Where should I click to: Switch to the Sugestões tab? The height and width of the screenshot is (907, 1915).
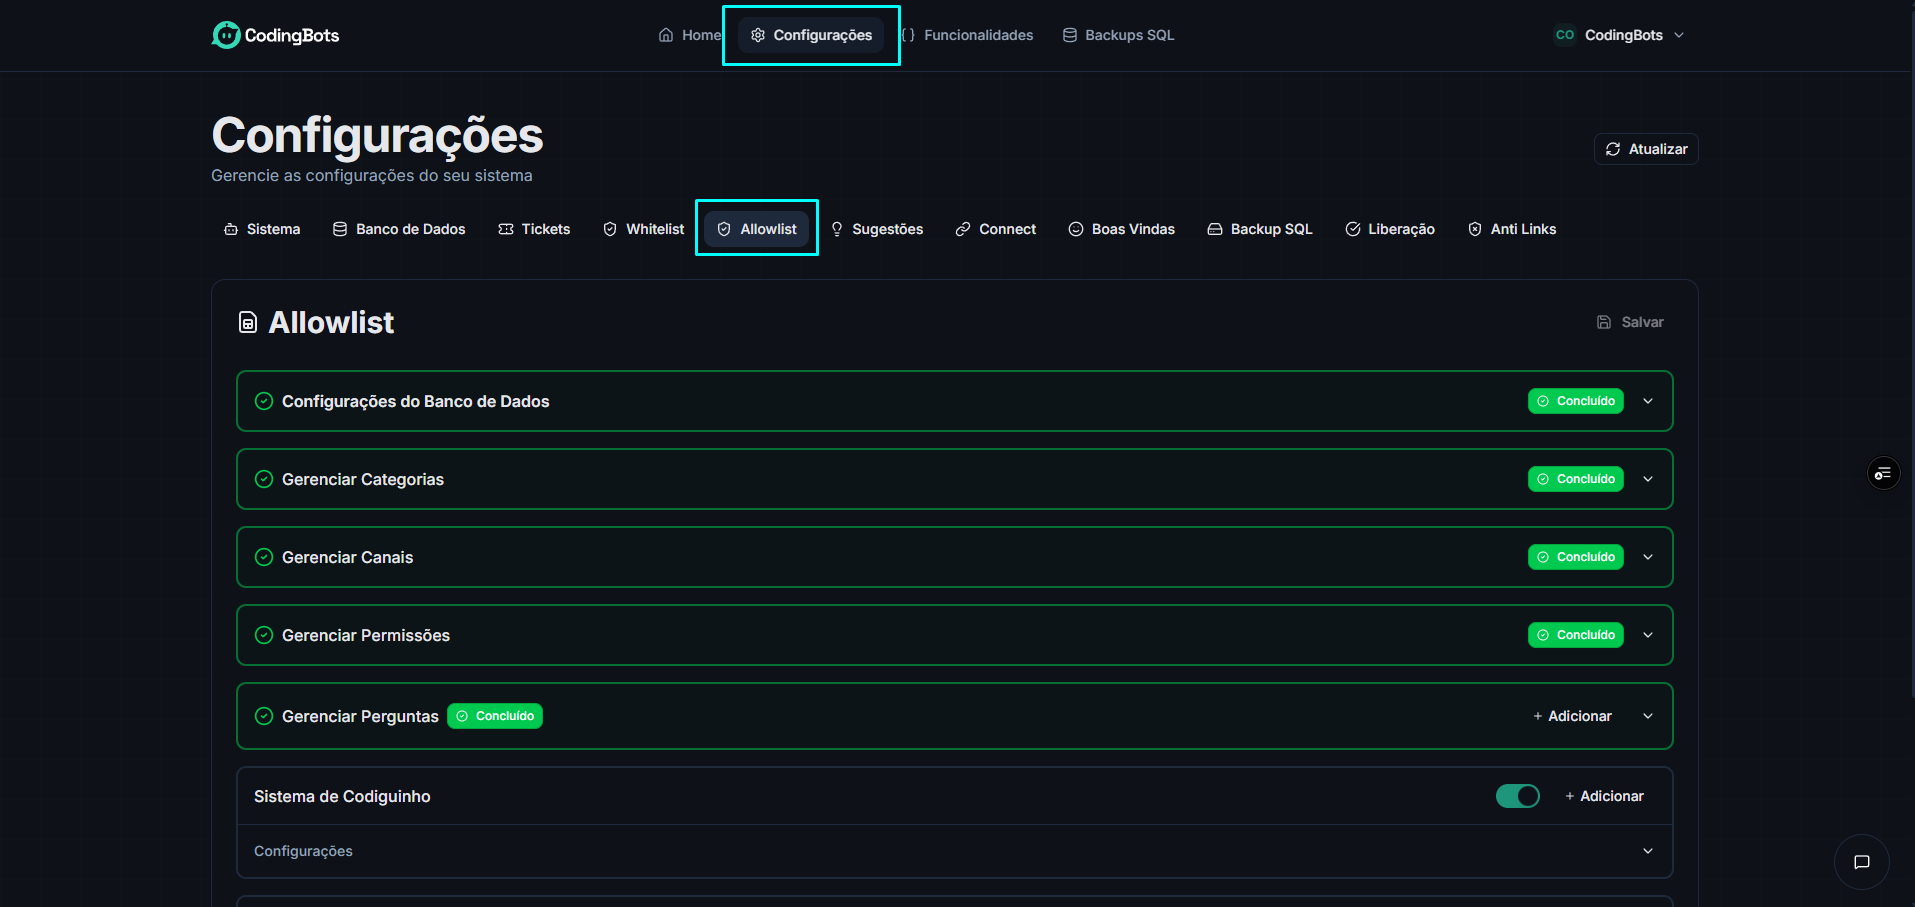click(x=877, y=229)
